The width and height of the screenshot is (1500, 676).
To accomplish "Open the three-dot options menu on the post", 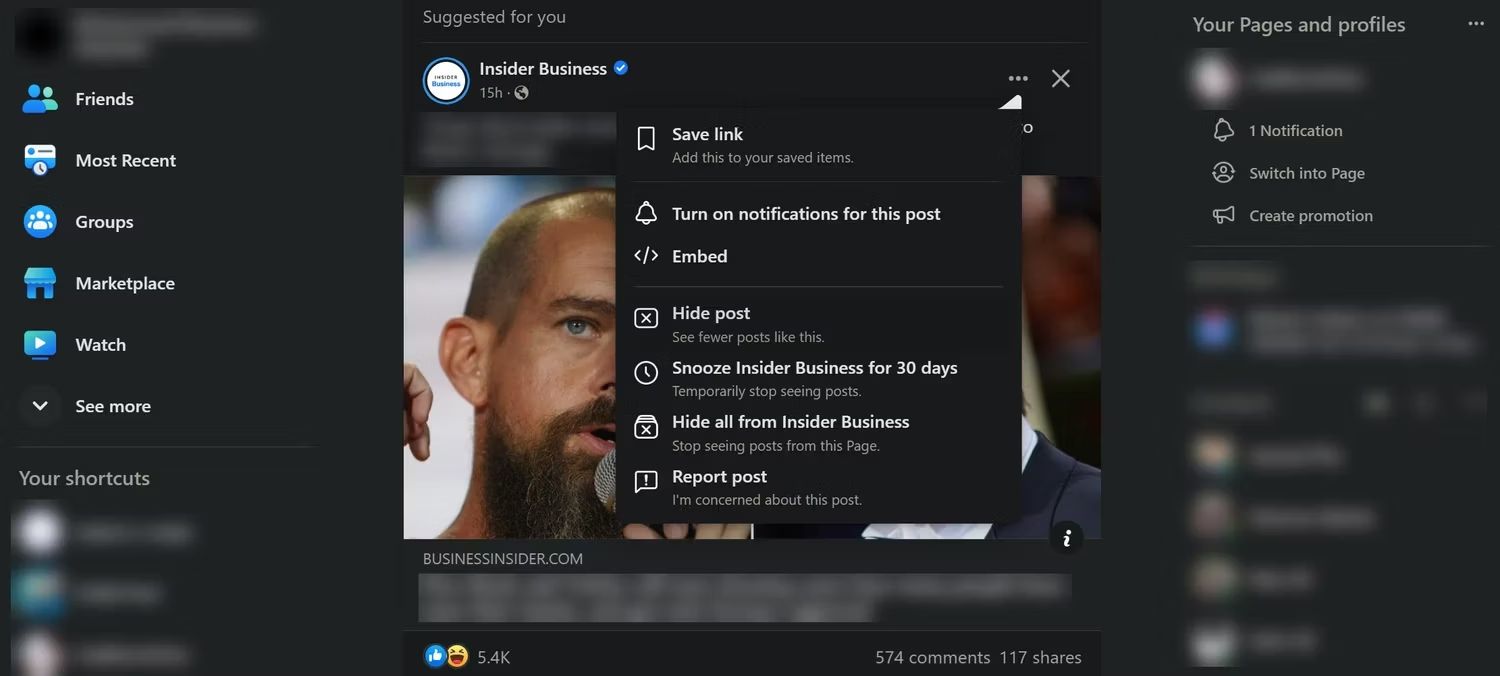I will click(x=1017, y=77).
